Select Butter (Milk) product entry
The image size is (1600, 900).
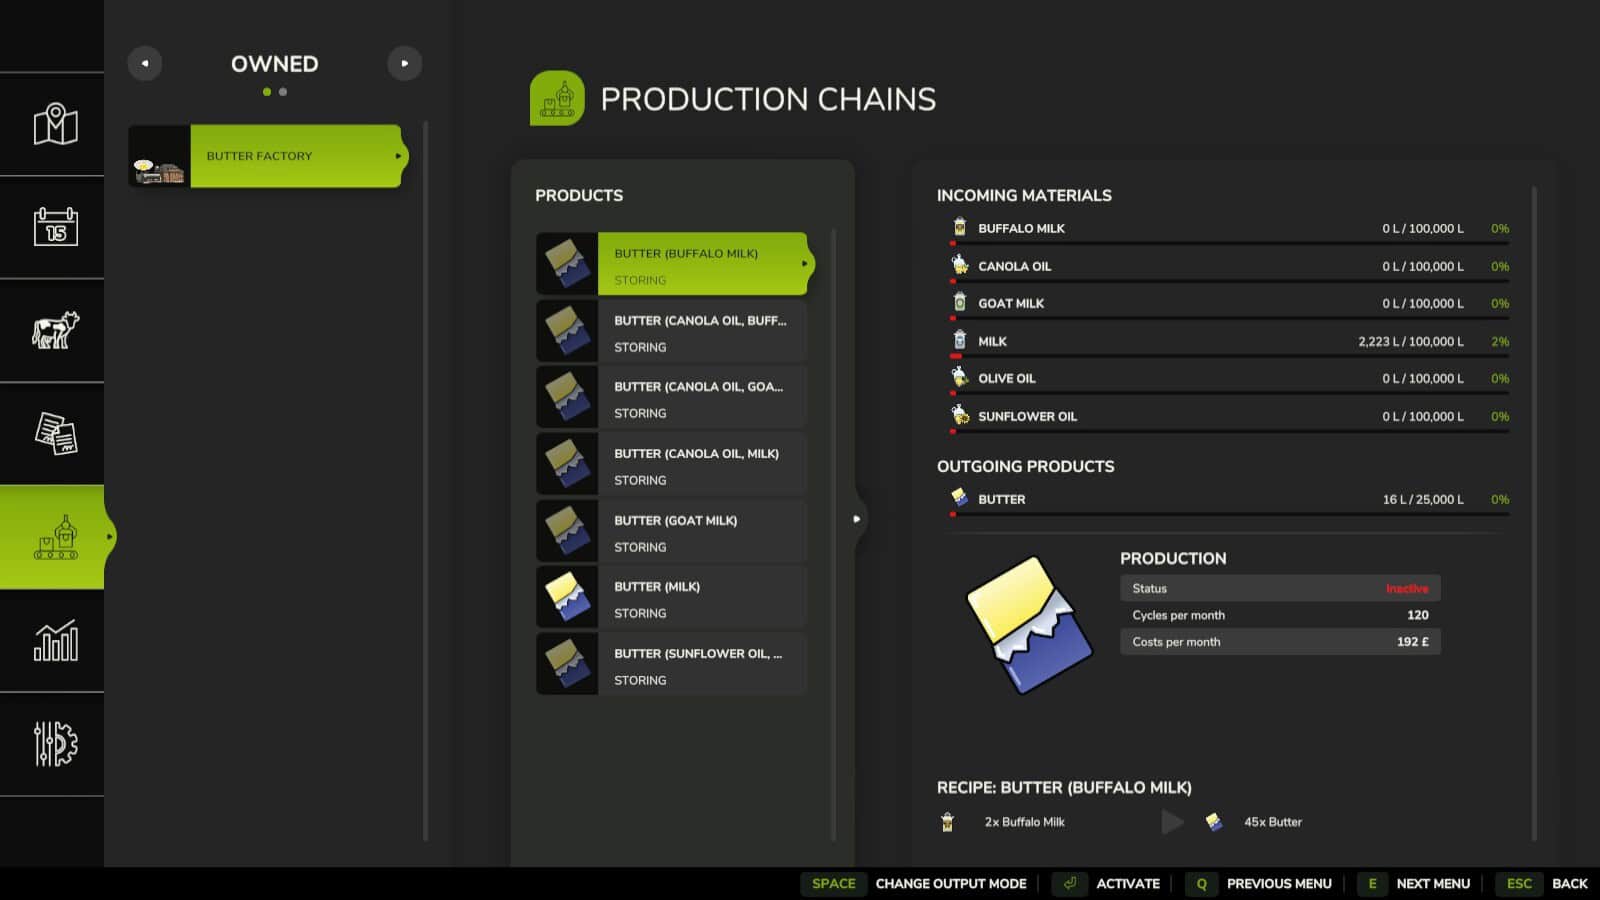700,598
